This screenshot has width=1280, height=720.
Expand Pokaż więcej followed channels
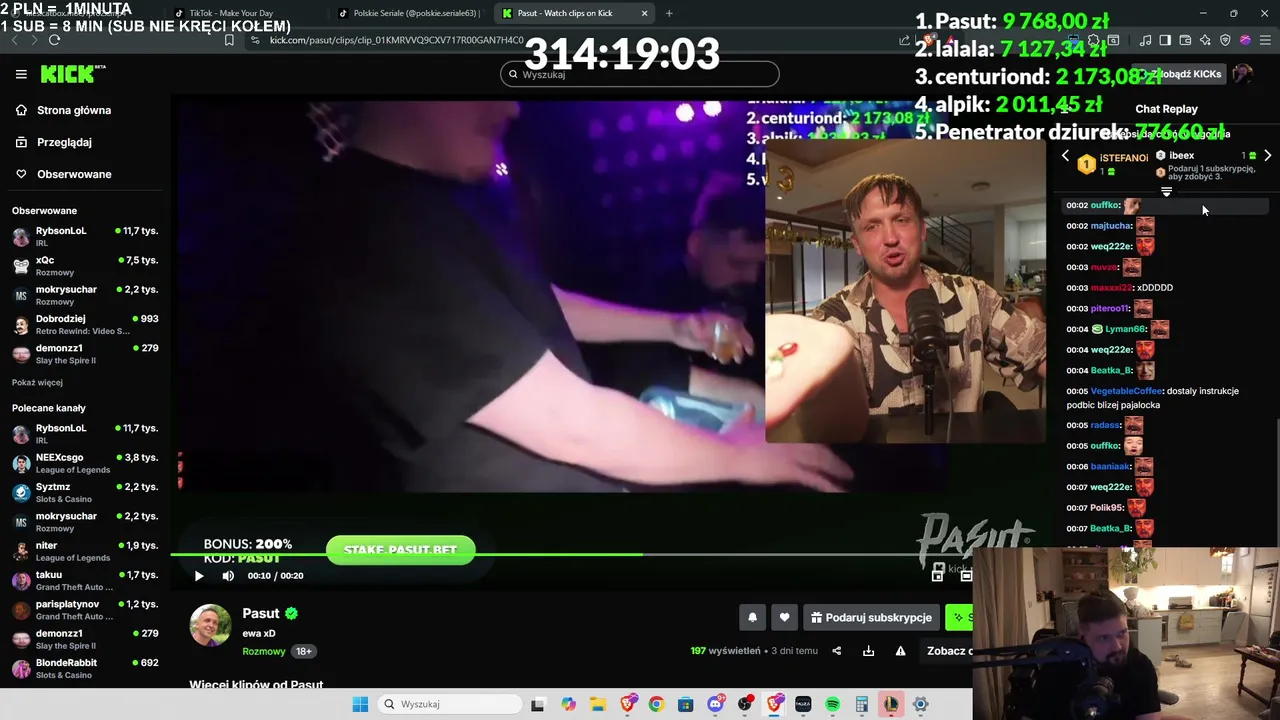(37, 382)
